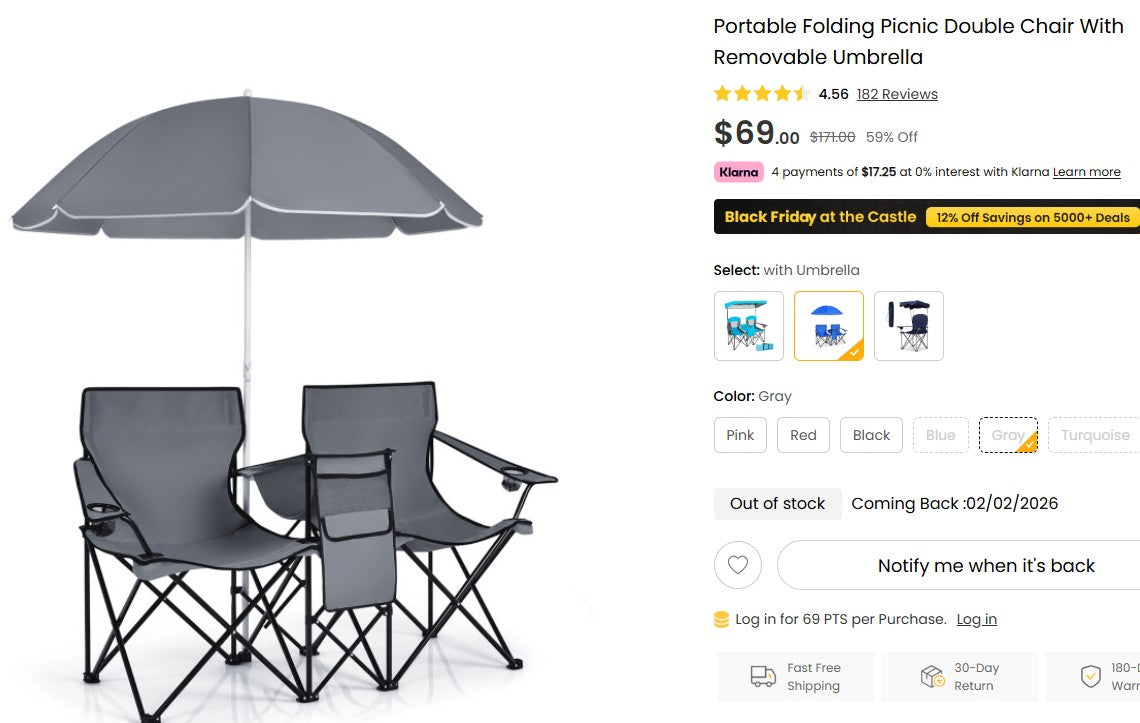
Task: Select the Red color option
Action: [803, 435]
